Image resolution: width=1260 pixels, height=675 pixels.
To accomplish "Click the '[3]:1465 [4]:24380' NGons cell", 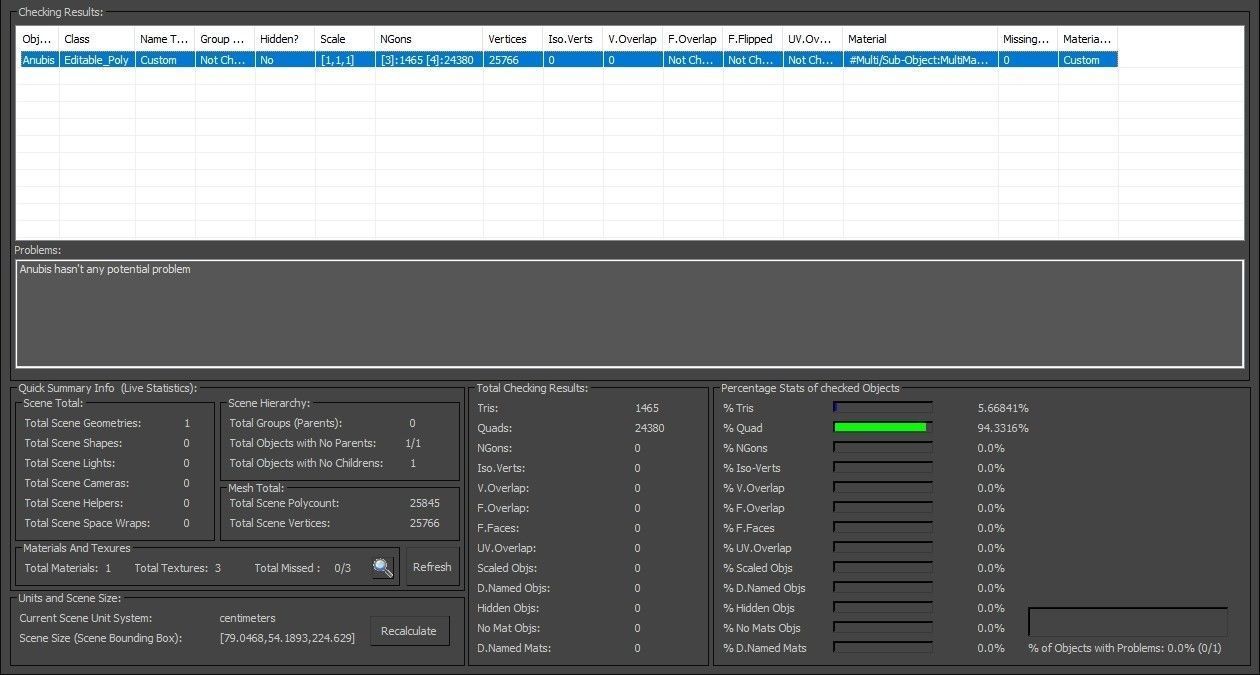I will [429, 60].
